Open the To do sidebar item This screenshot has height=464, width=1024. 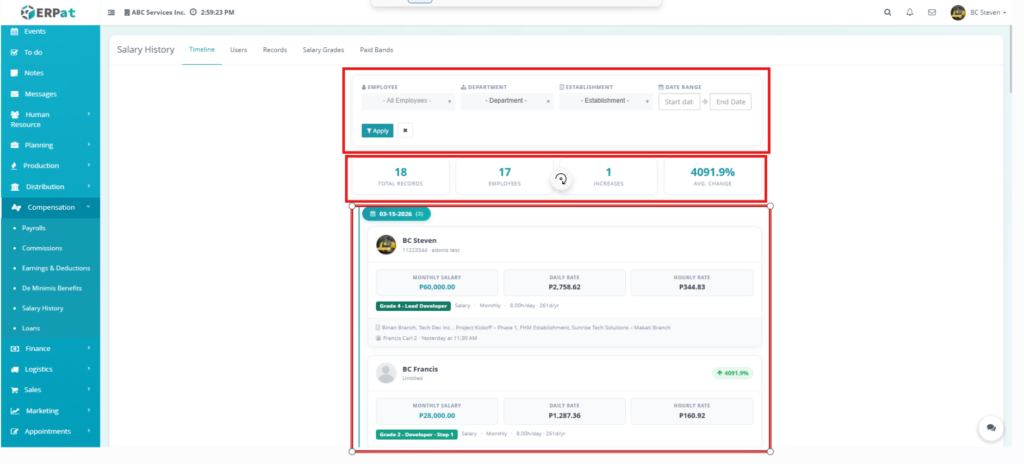[x=34, y=52]
